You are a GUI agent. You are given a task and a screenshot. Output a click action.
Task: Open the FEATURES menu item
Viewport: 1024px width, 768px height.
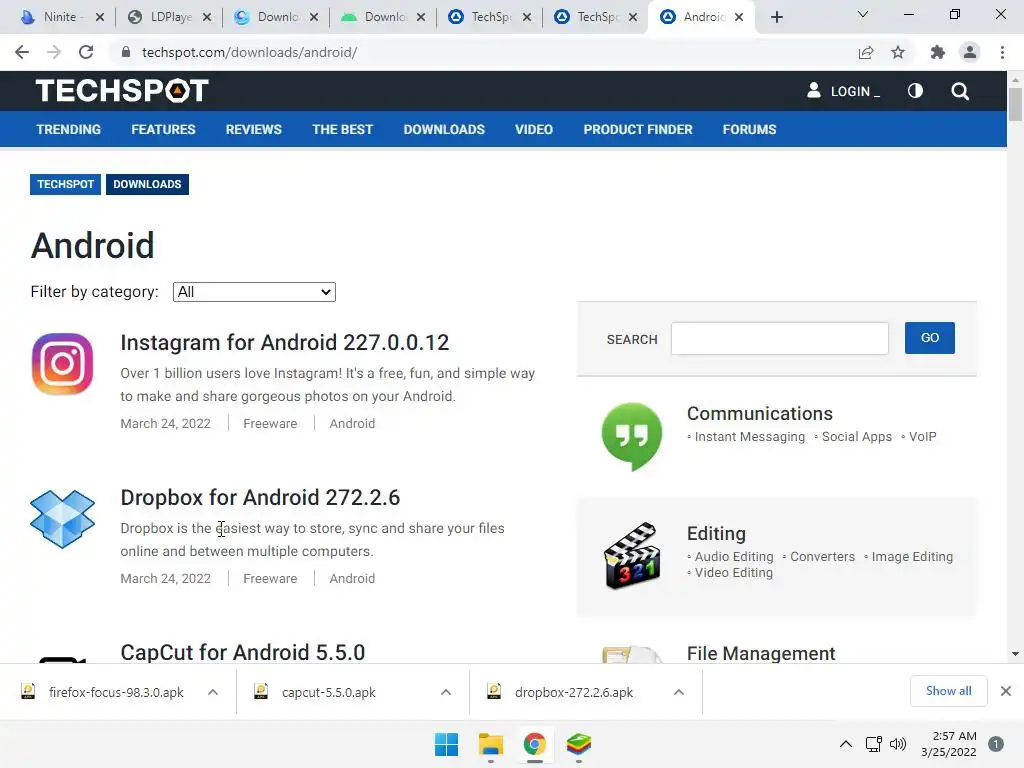(x=163, y=129)
